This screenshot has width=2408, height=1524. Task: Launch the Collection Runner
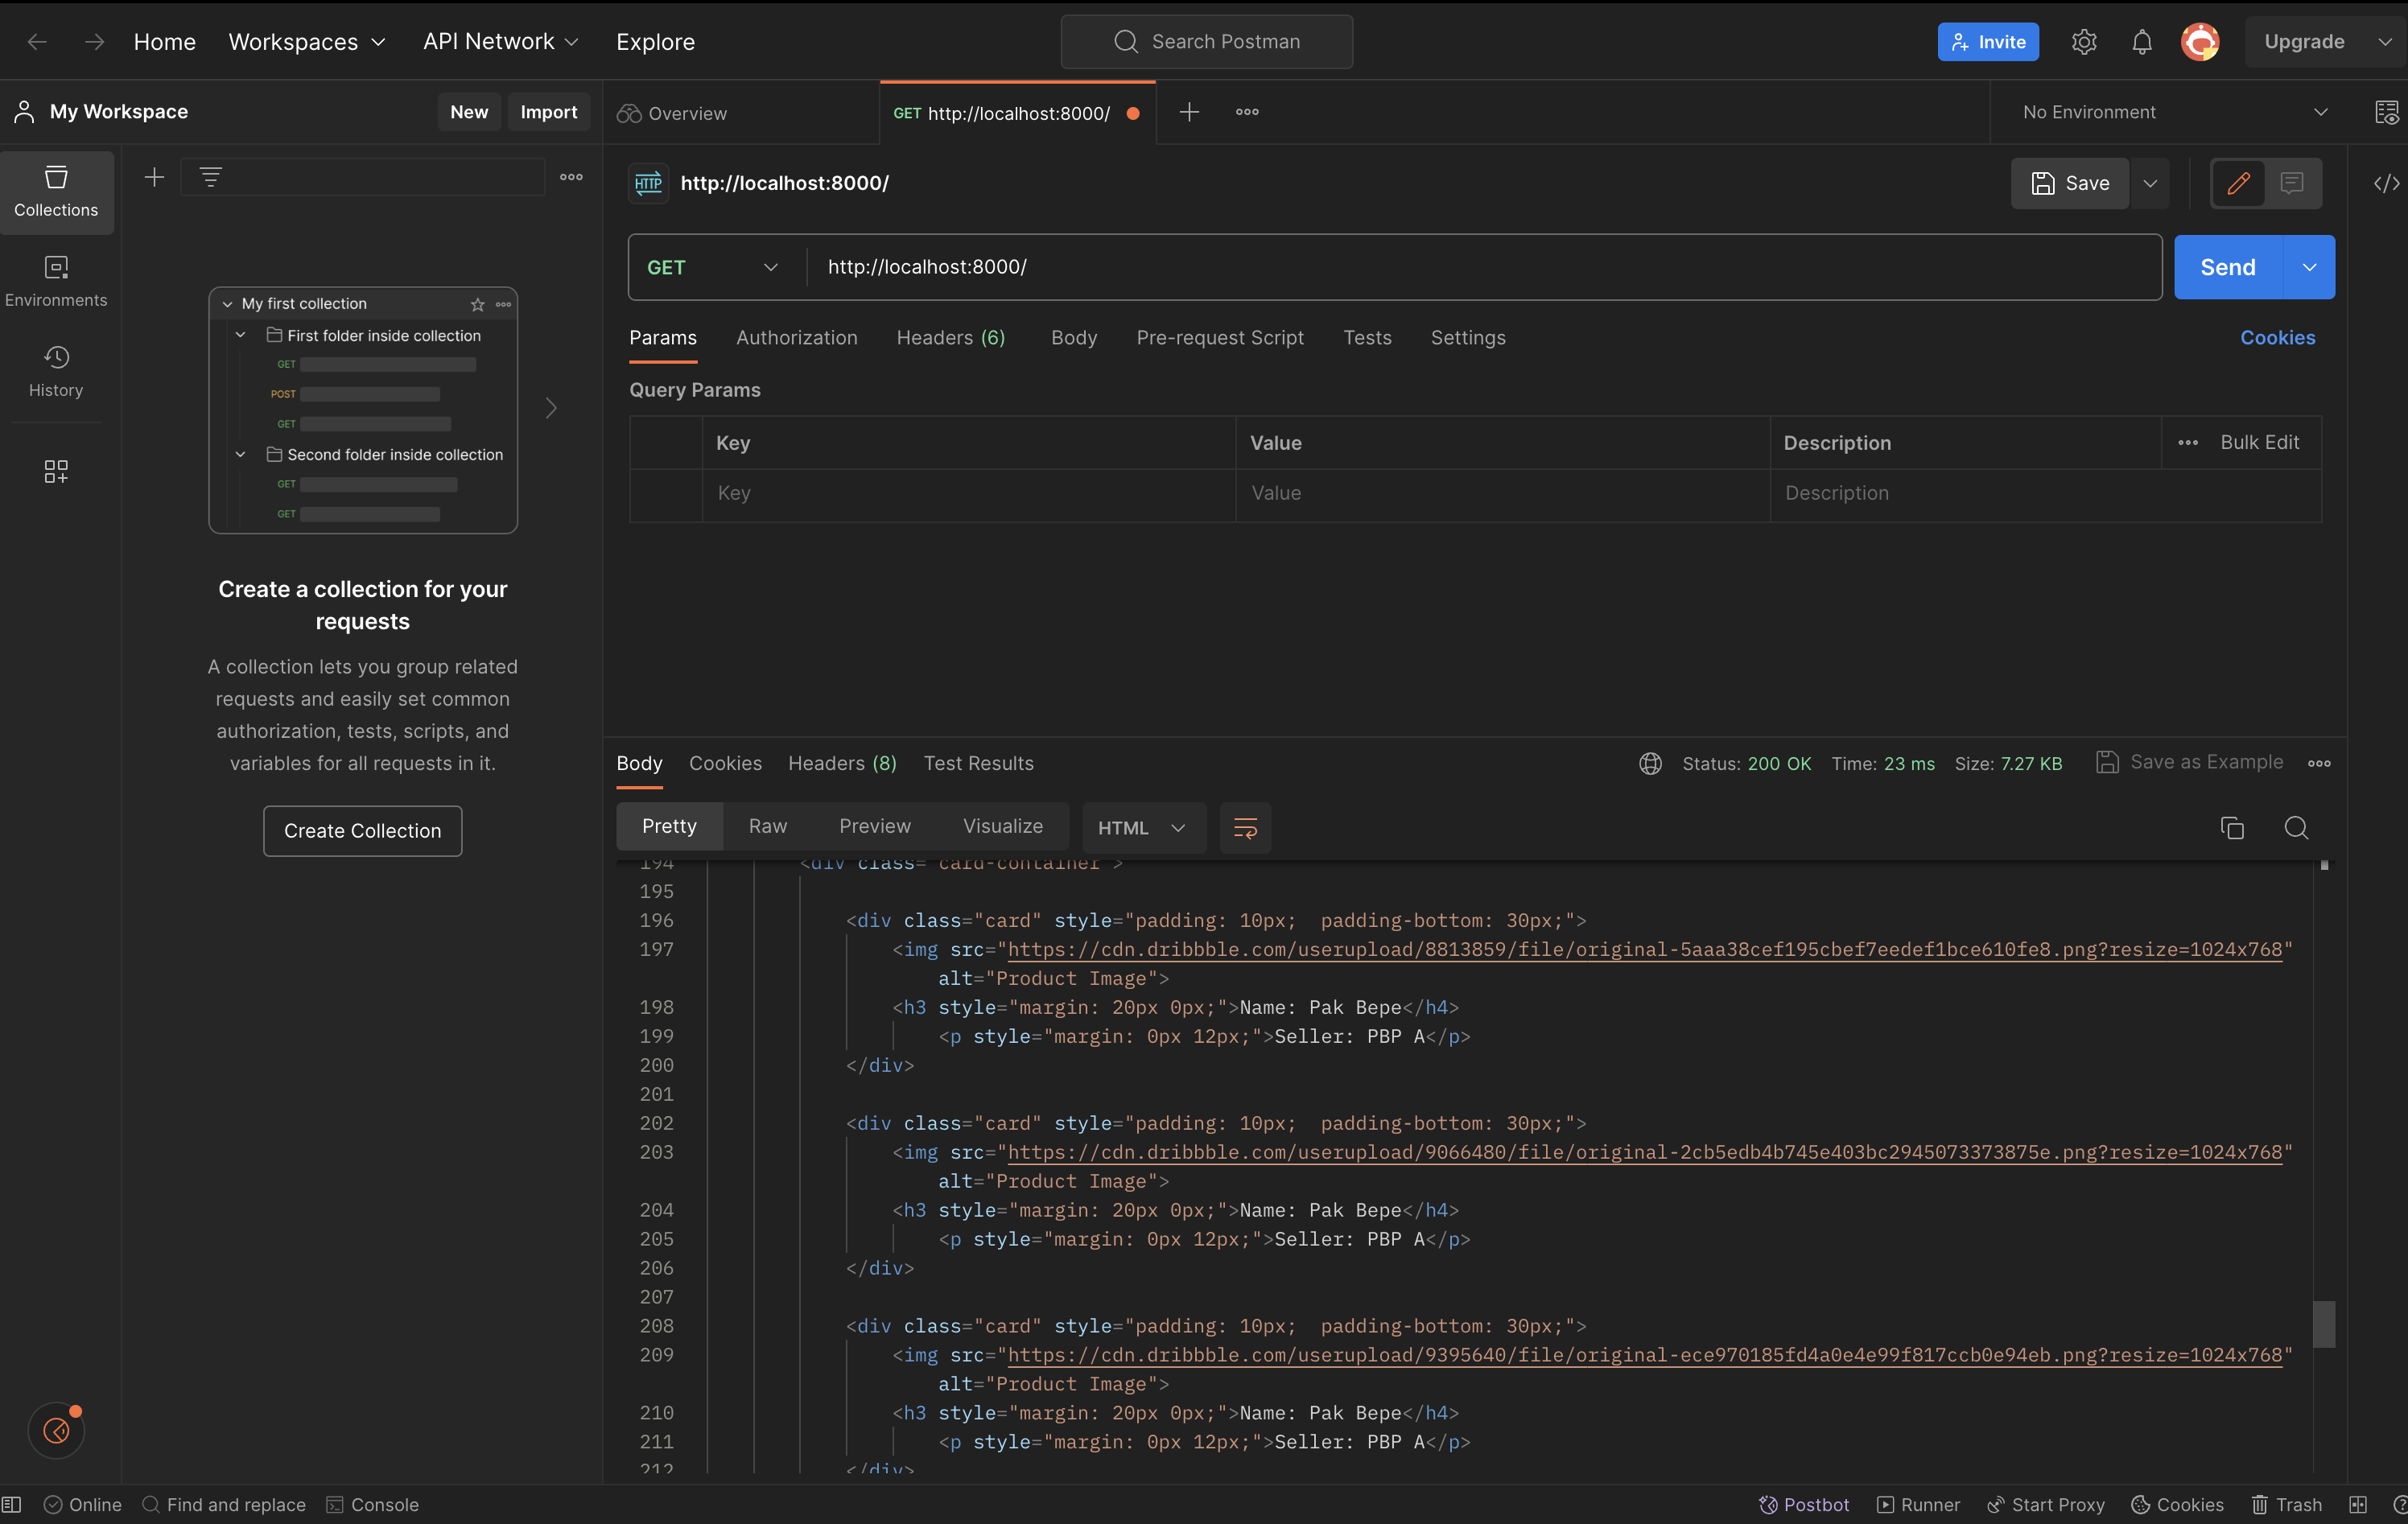click(1919, 1504)
